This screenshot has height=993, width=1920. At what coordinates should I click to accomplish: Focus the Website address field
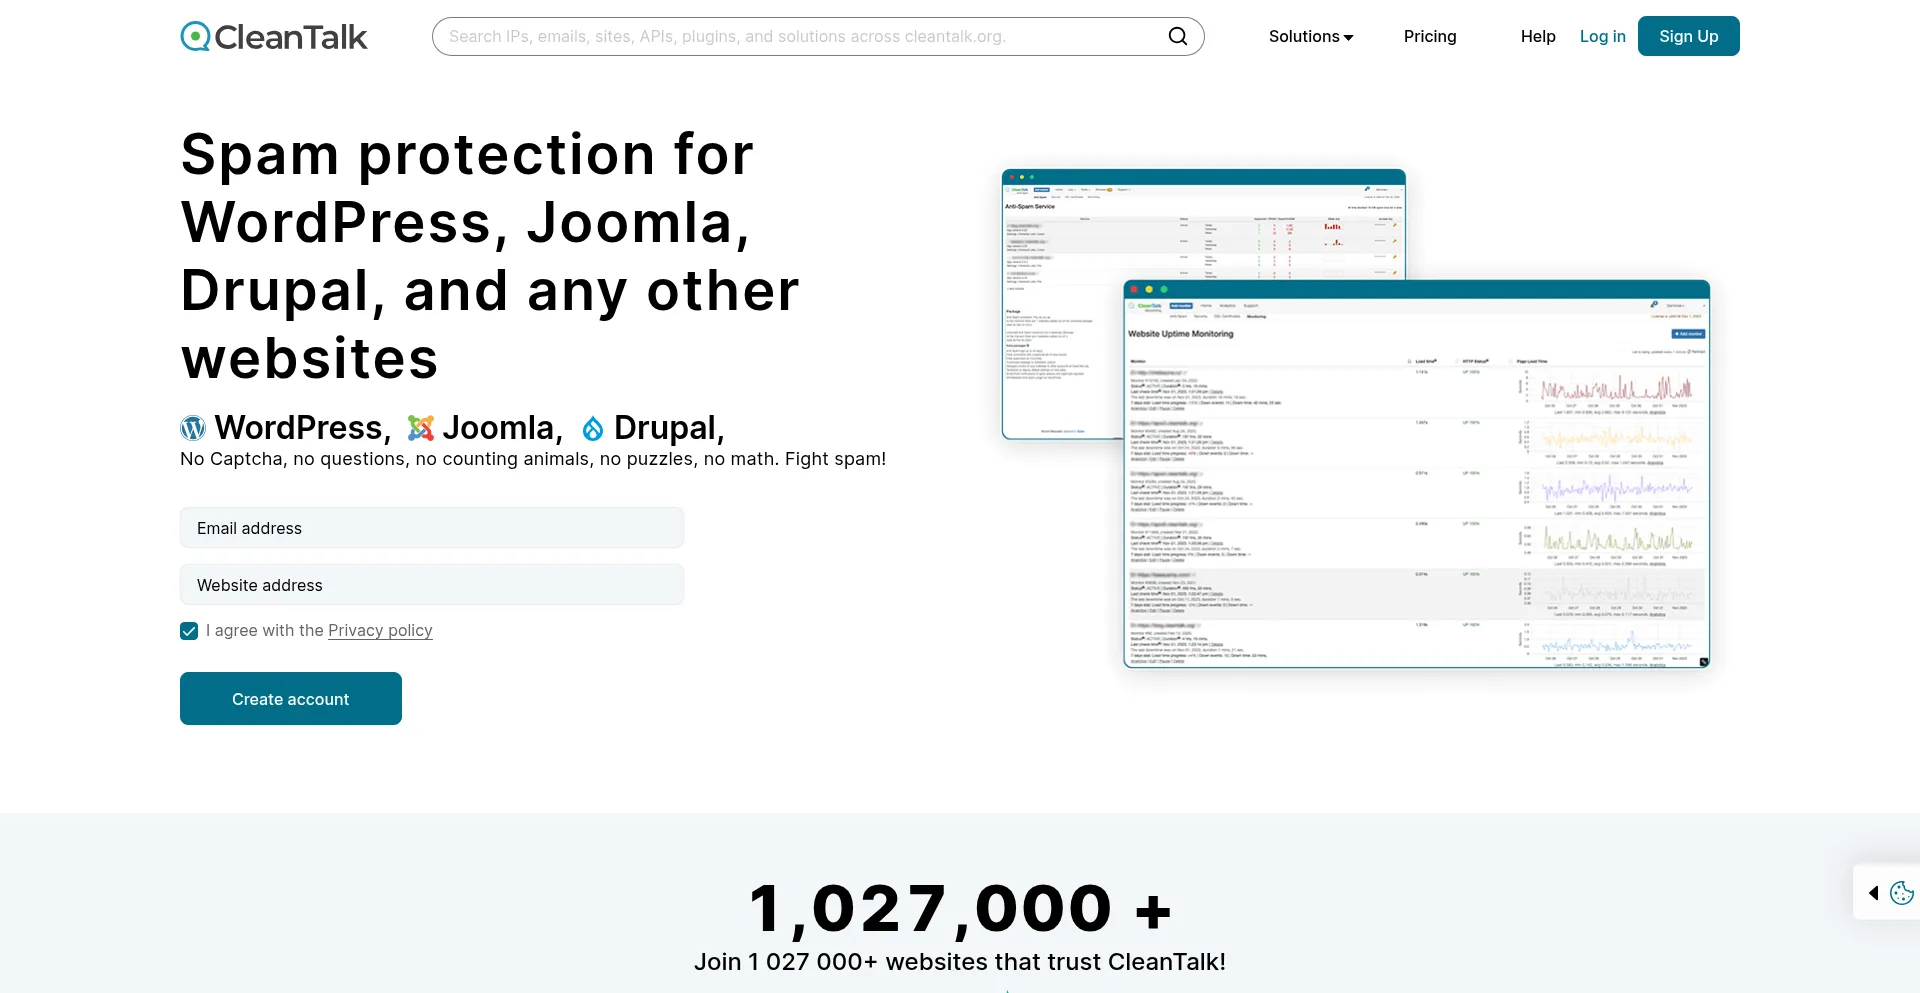432,585
